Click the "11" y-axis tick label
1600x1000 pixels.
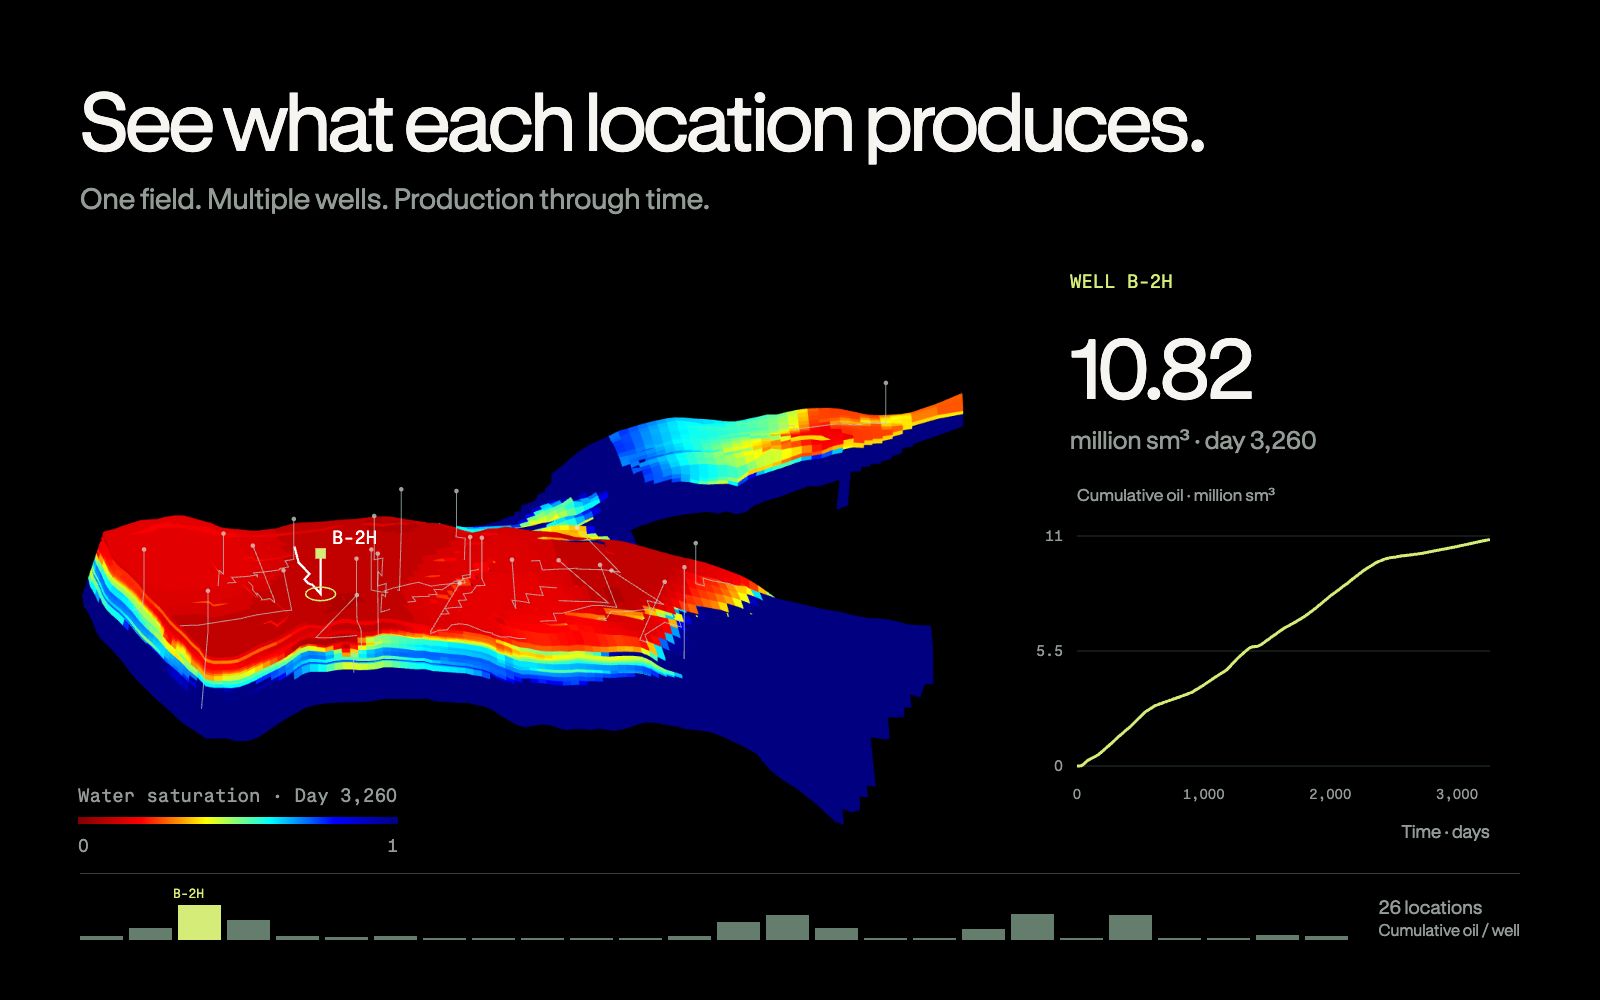point(1054,536)
